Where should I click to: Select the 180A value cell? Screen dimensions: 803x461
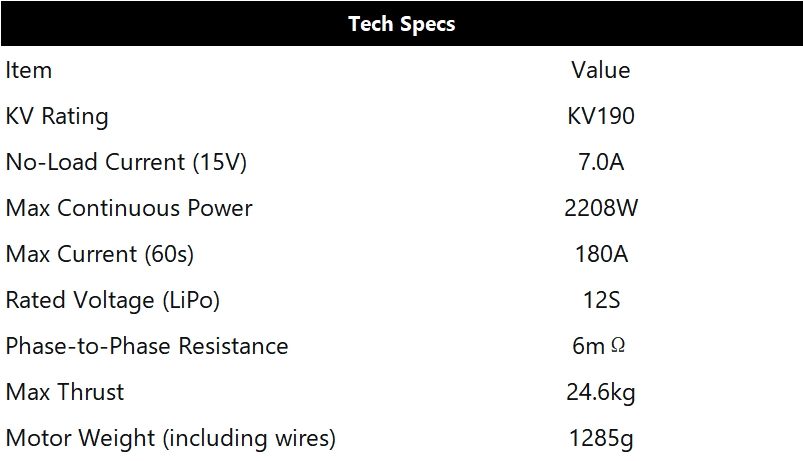tap(600, 254)
